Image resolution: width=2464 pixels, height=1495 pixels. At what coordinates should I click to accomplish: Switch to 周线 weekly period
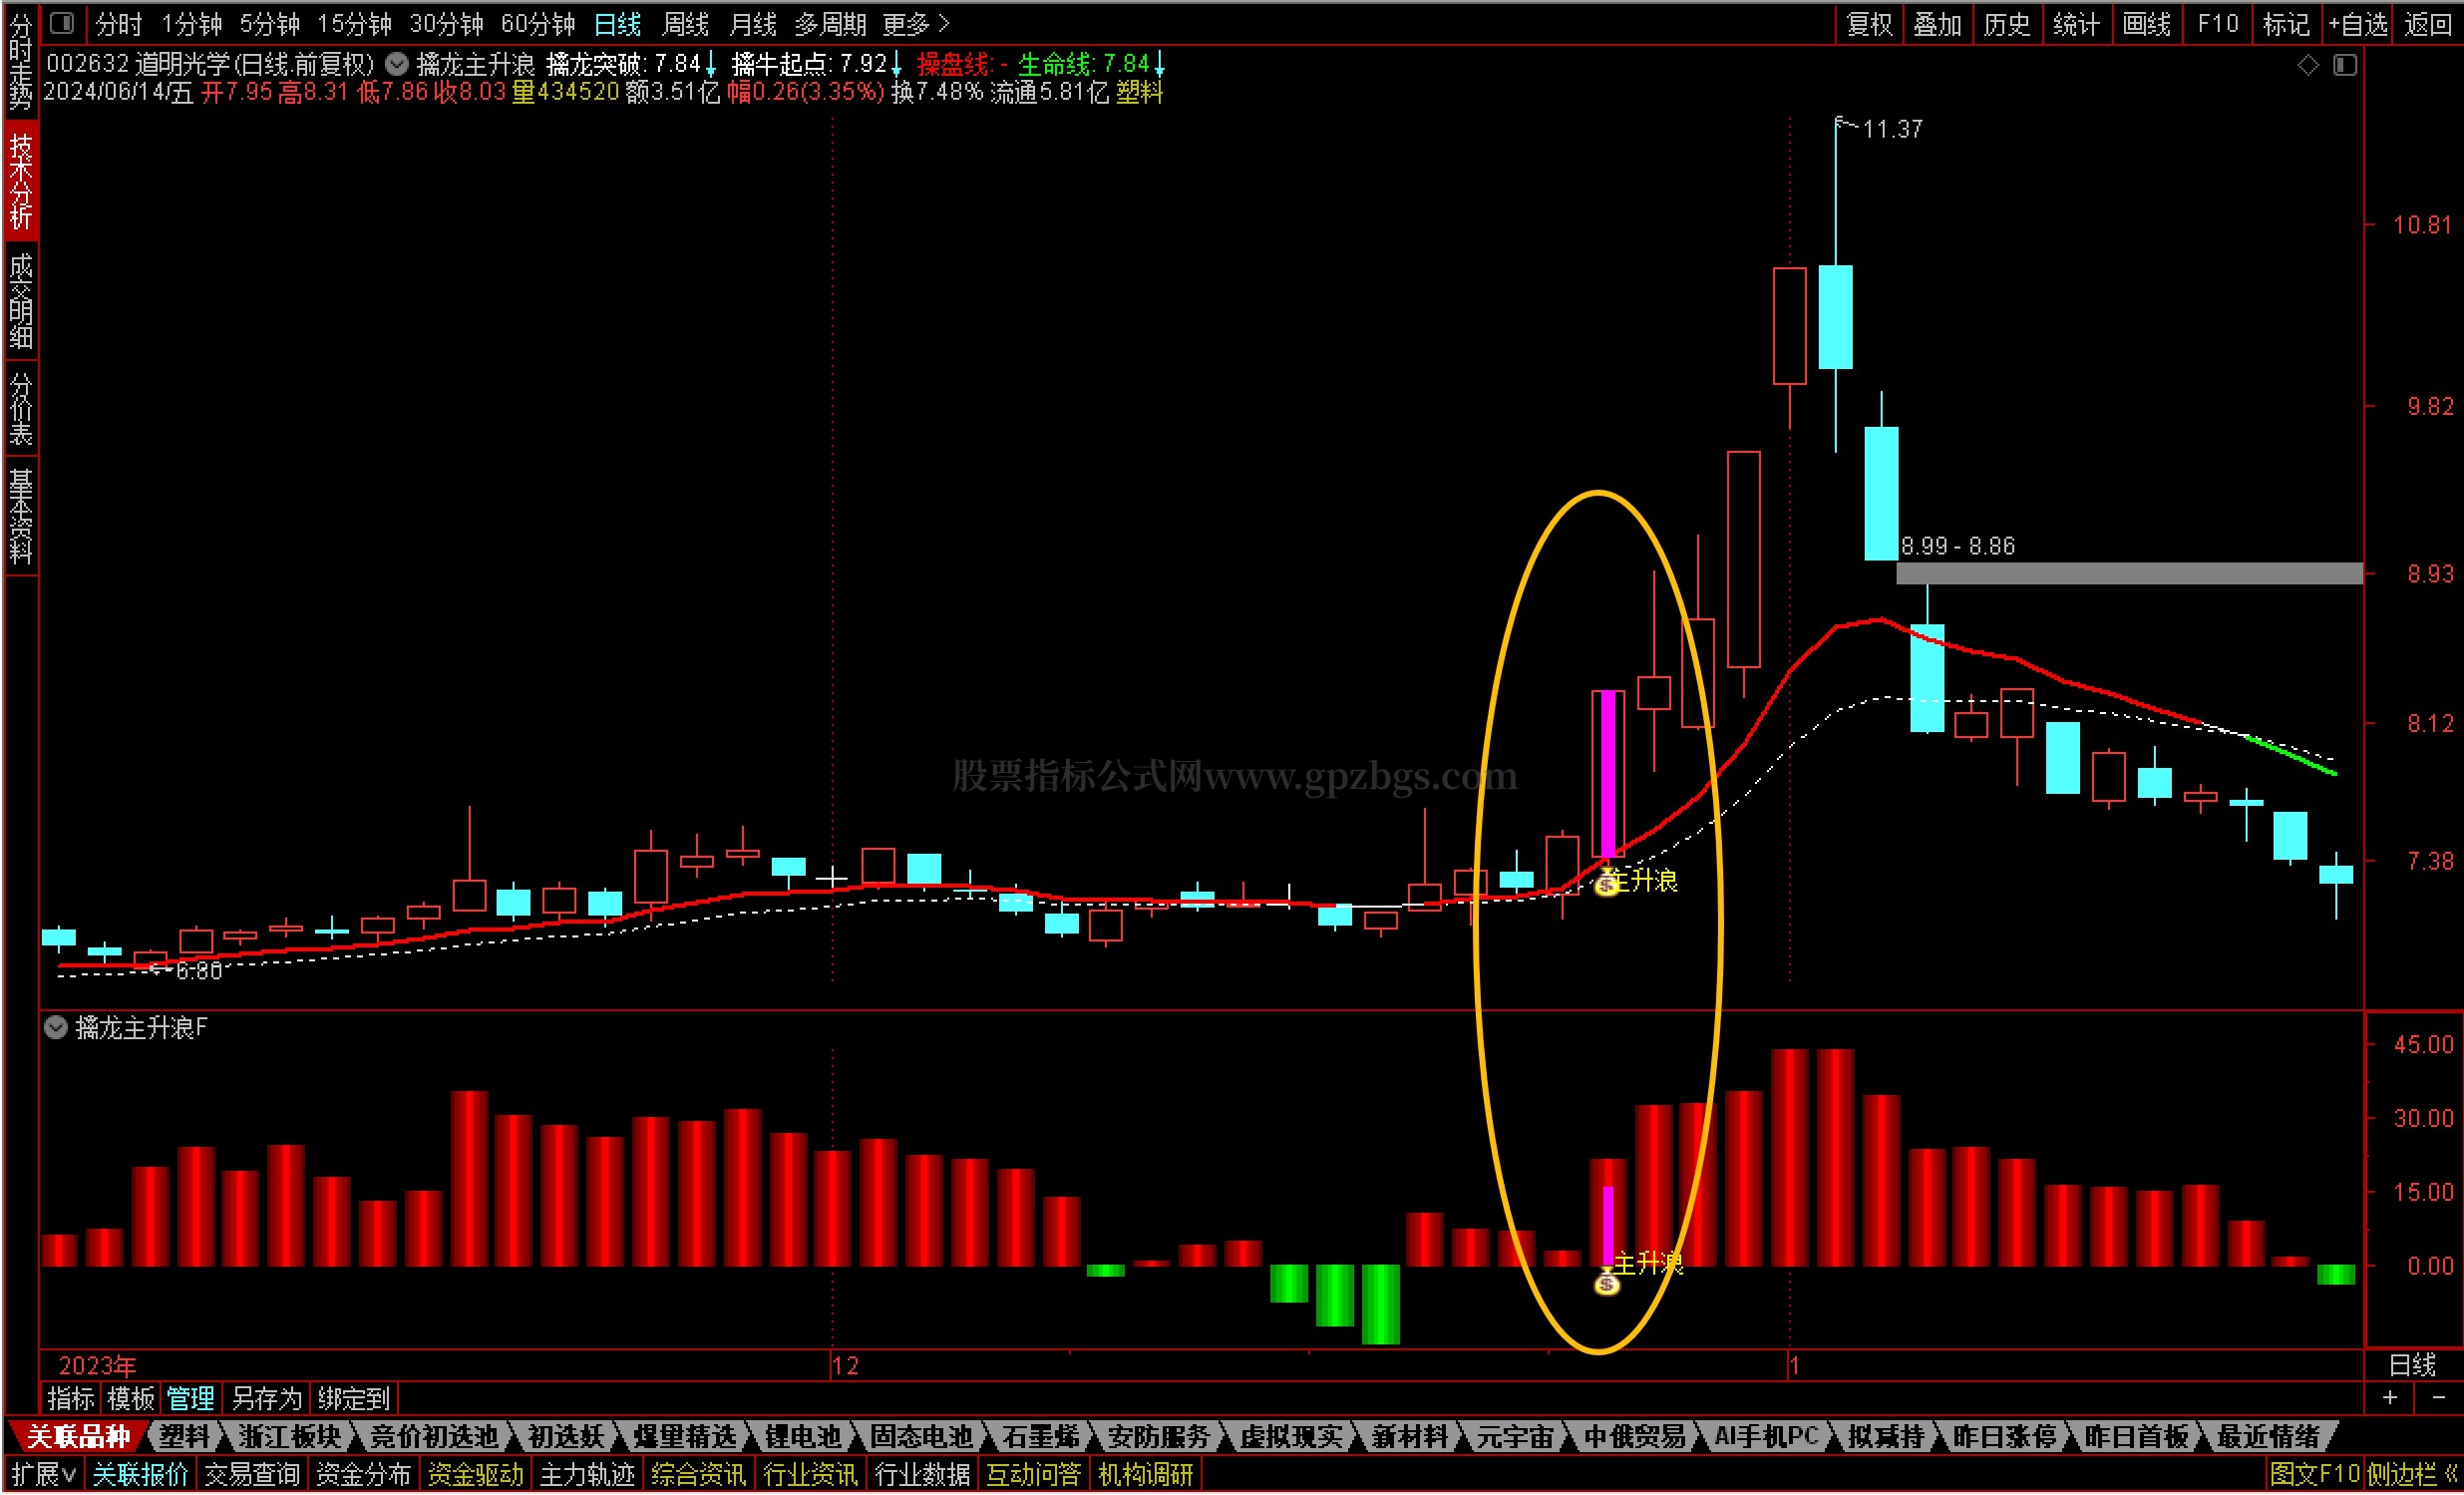tap(685, 23)
